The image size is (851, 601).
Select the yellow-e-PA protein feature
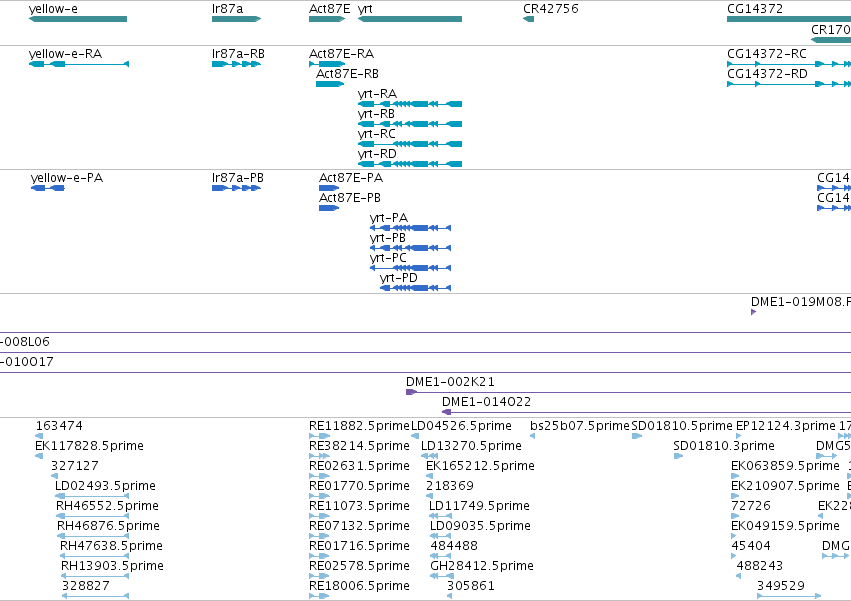pos(48,188)
